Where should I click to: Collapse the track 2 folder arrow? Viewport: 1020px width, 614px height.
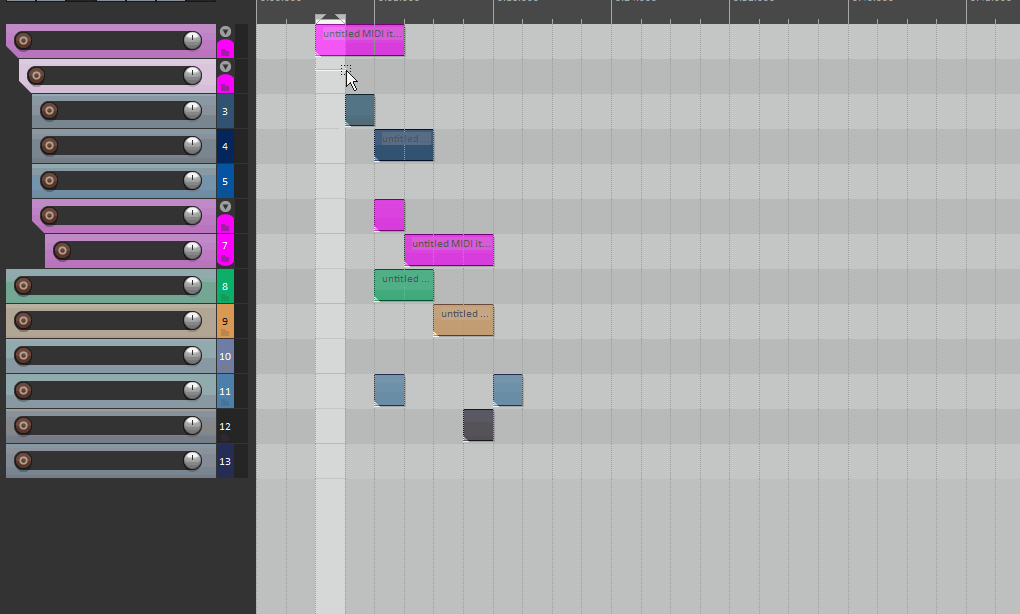(225, 67)
